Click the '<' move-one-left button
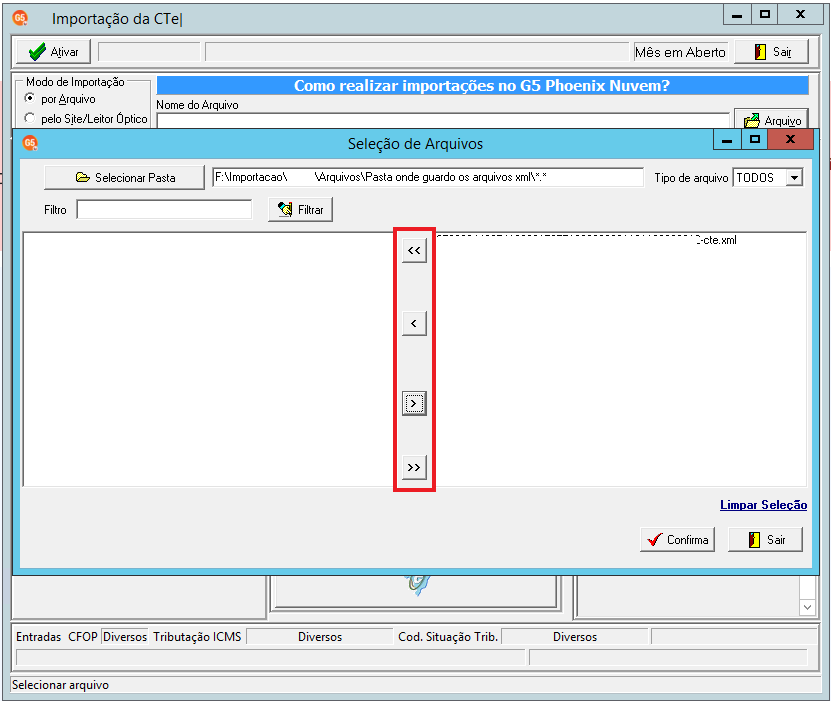This screenshot has width=831, height=701. coord(414,323)
